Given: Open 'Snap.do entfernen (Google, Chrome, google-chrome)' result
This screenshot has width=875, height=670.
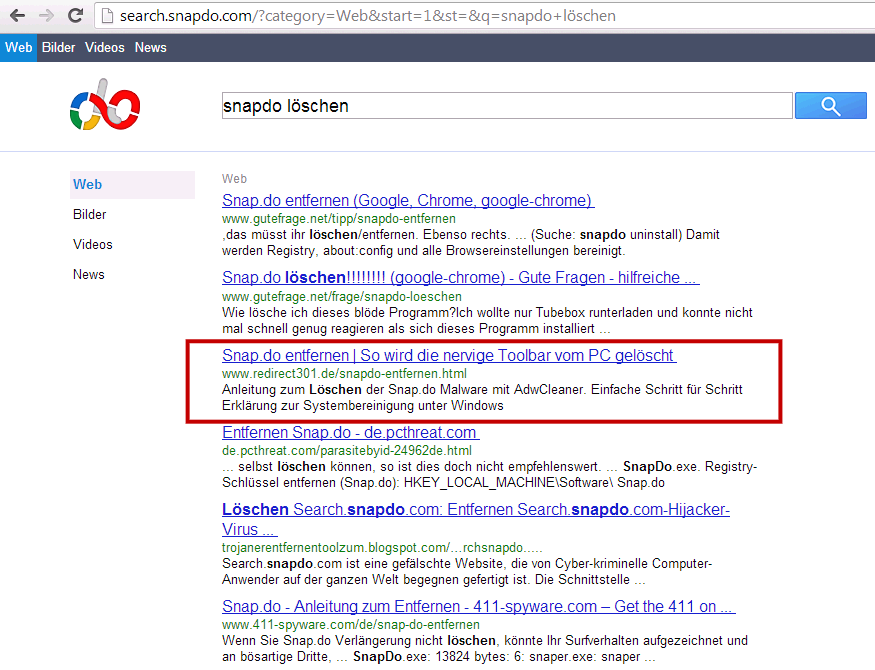Looking at the screenshot, I should [408, 200].
